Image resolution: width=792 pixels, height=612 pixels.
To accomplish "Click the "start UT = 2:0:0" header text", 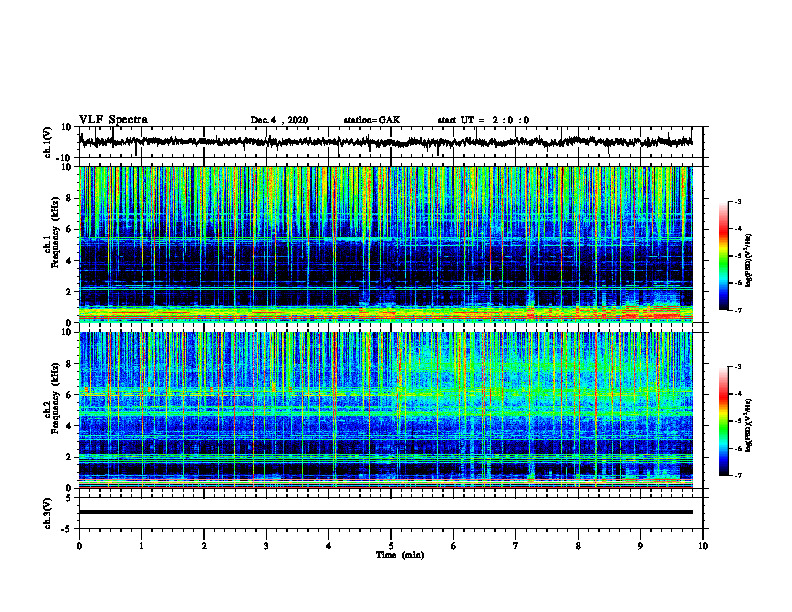I will (483, 120).
